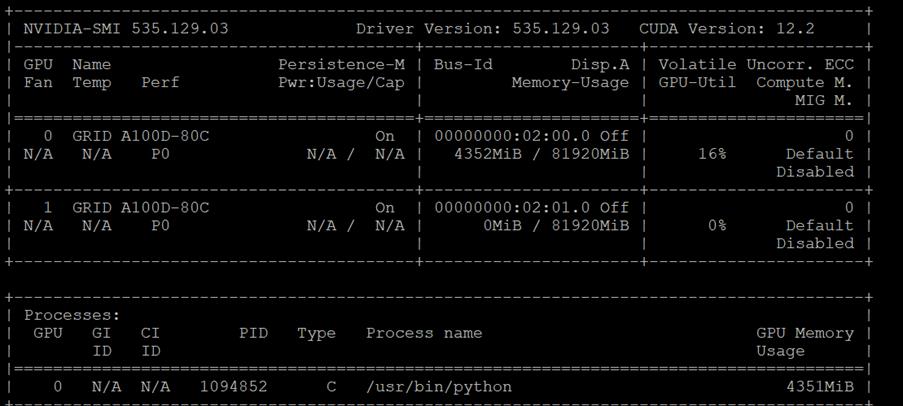Screen dimensions: 903x406
Task: Click the GPU-Util column header
Action: click(x=697, y=82)
